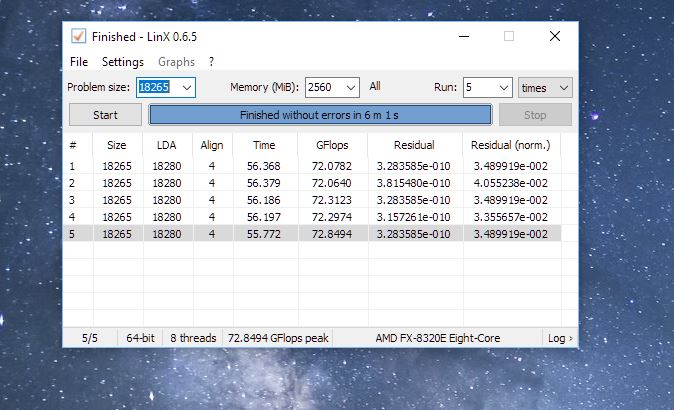Expand the Problem size dropdown arrow
Image resolution: width=674 pixels, height=410 pixels.
coord(187,88)
